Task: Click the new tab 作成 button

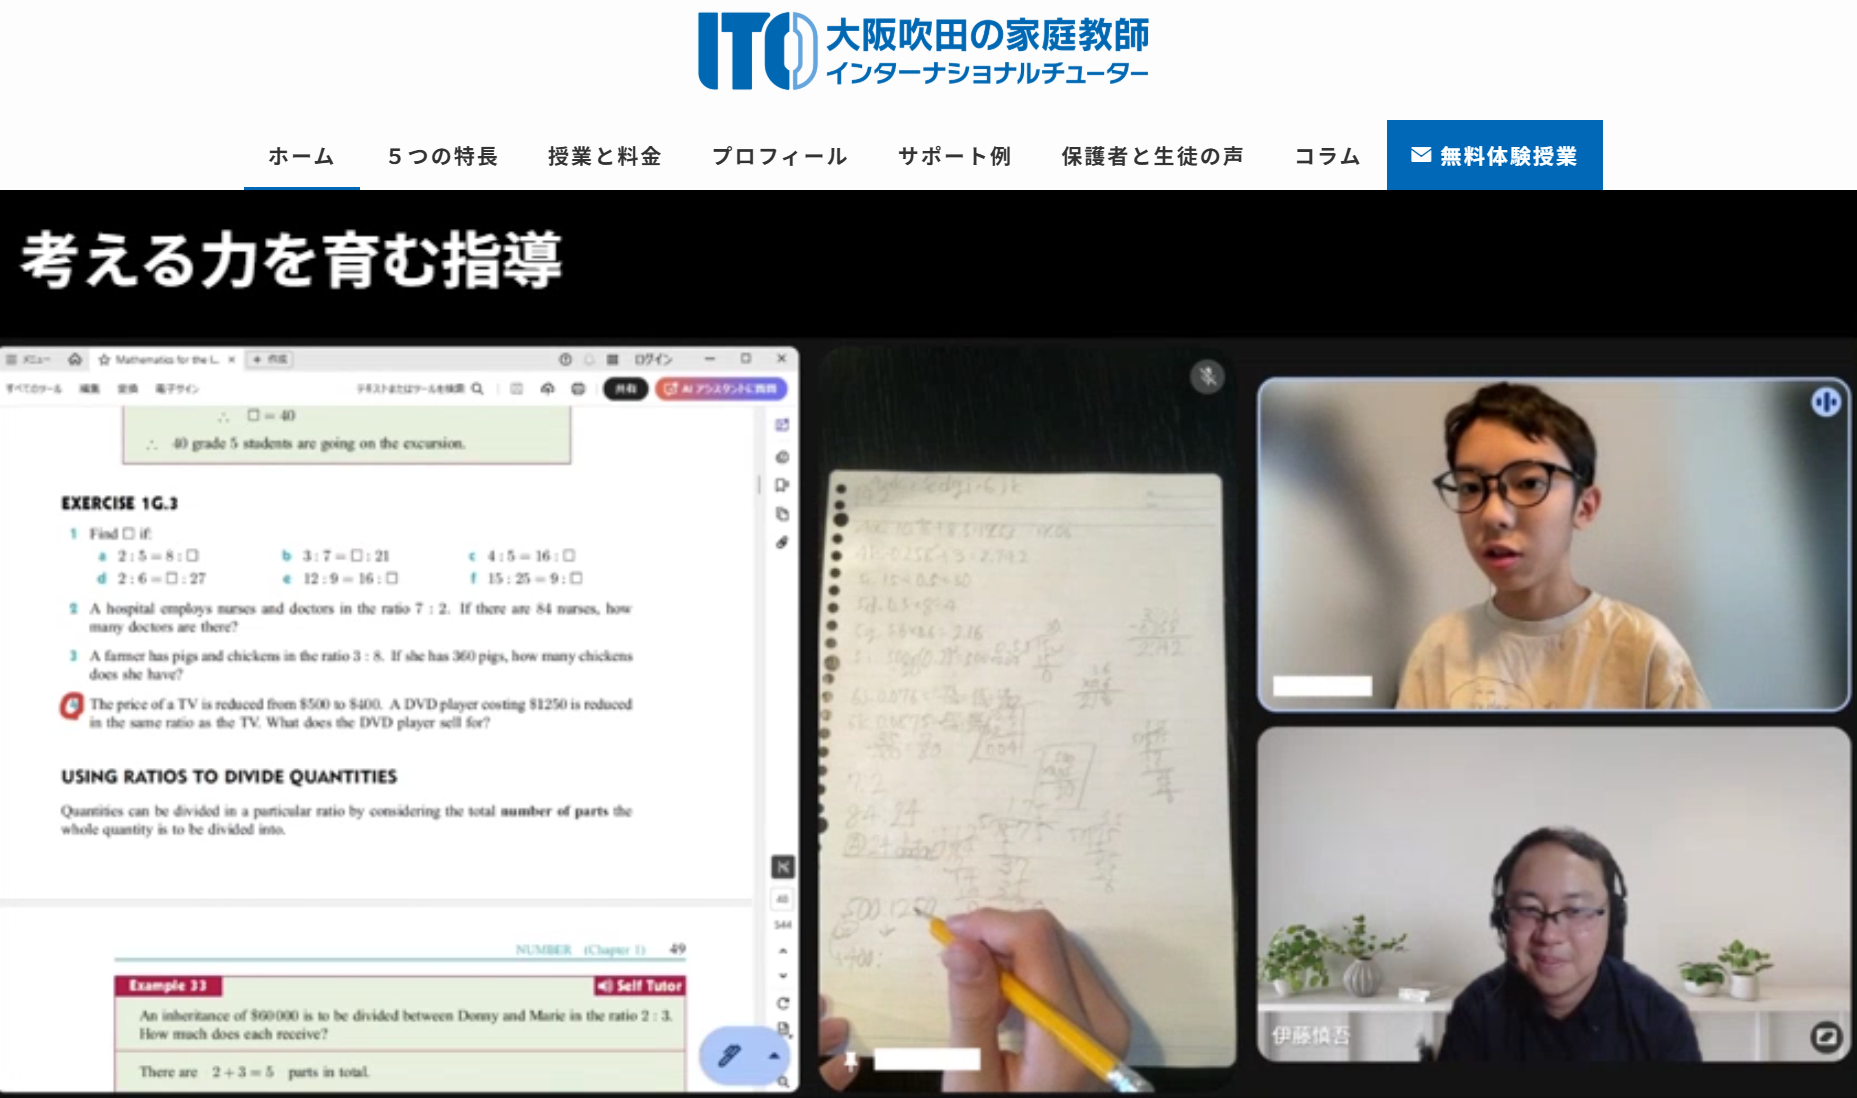Action: pyautogui.click(x=269, y=359)
